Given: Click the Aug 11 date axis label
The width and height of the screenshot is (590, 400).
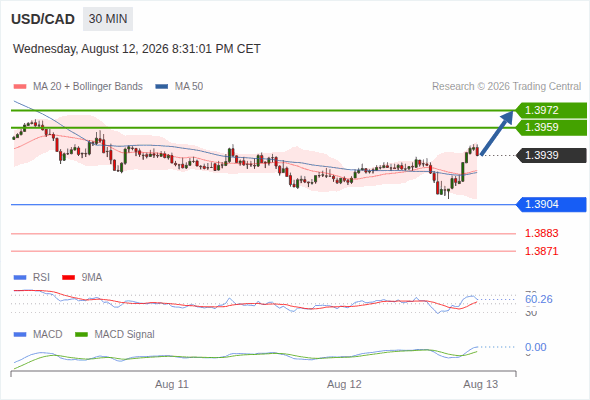Looking at the screenshot, I should point(172,385).
